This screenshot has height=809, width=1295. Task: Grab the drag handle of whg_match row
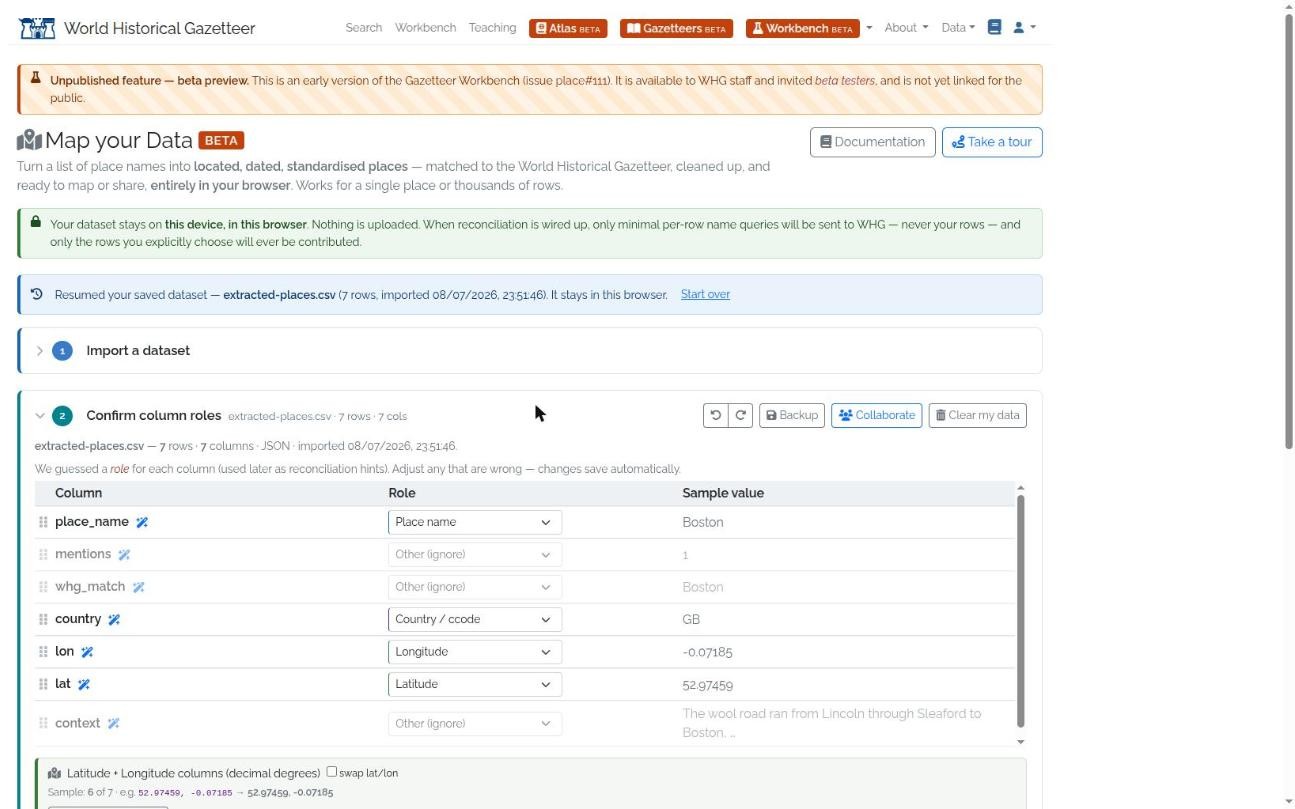click(43, 587)
